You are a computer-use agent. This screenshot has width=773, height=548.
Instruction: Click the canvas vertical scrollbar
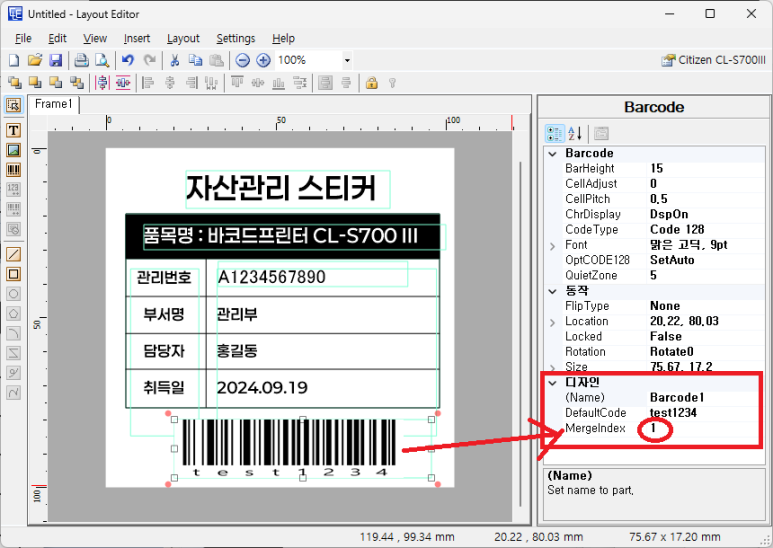520,333
